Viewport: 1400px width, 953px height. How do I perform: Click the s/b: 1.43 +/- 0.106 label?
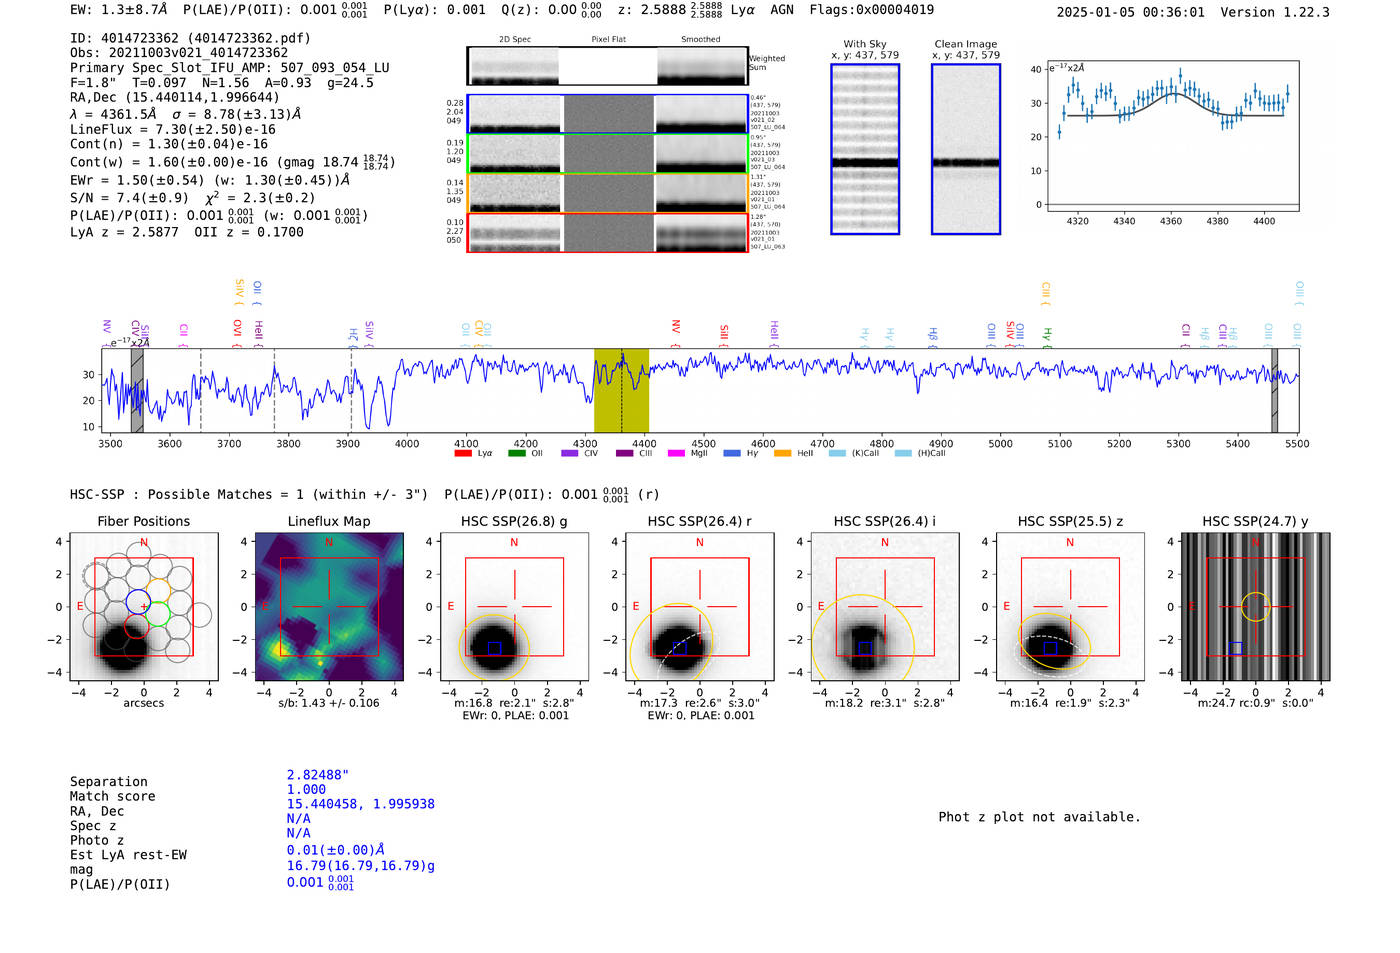[x=329, y=703]
